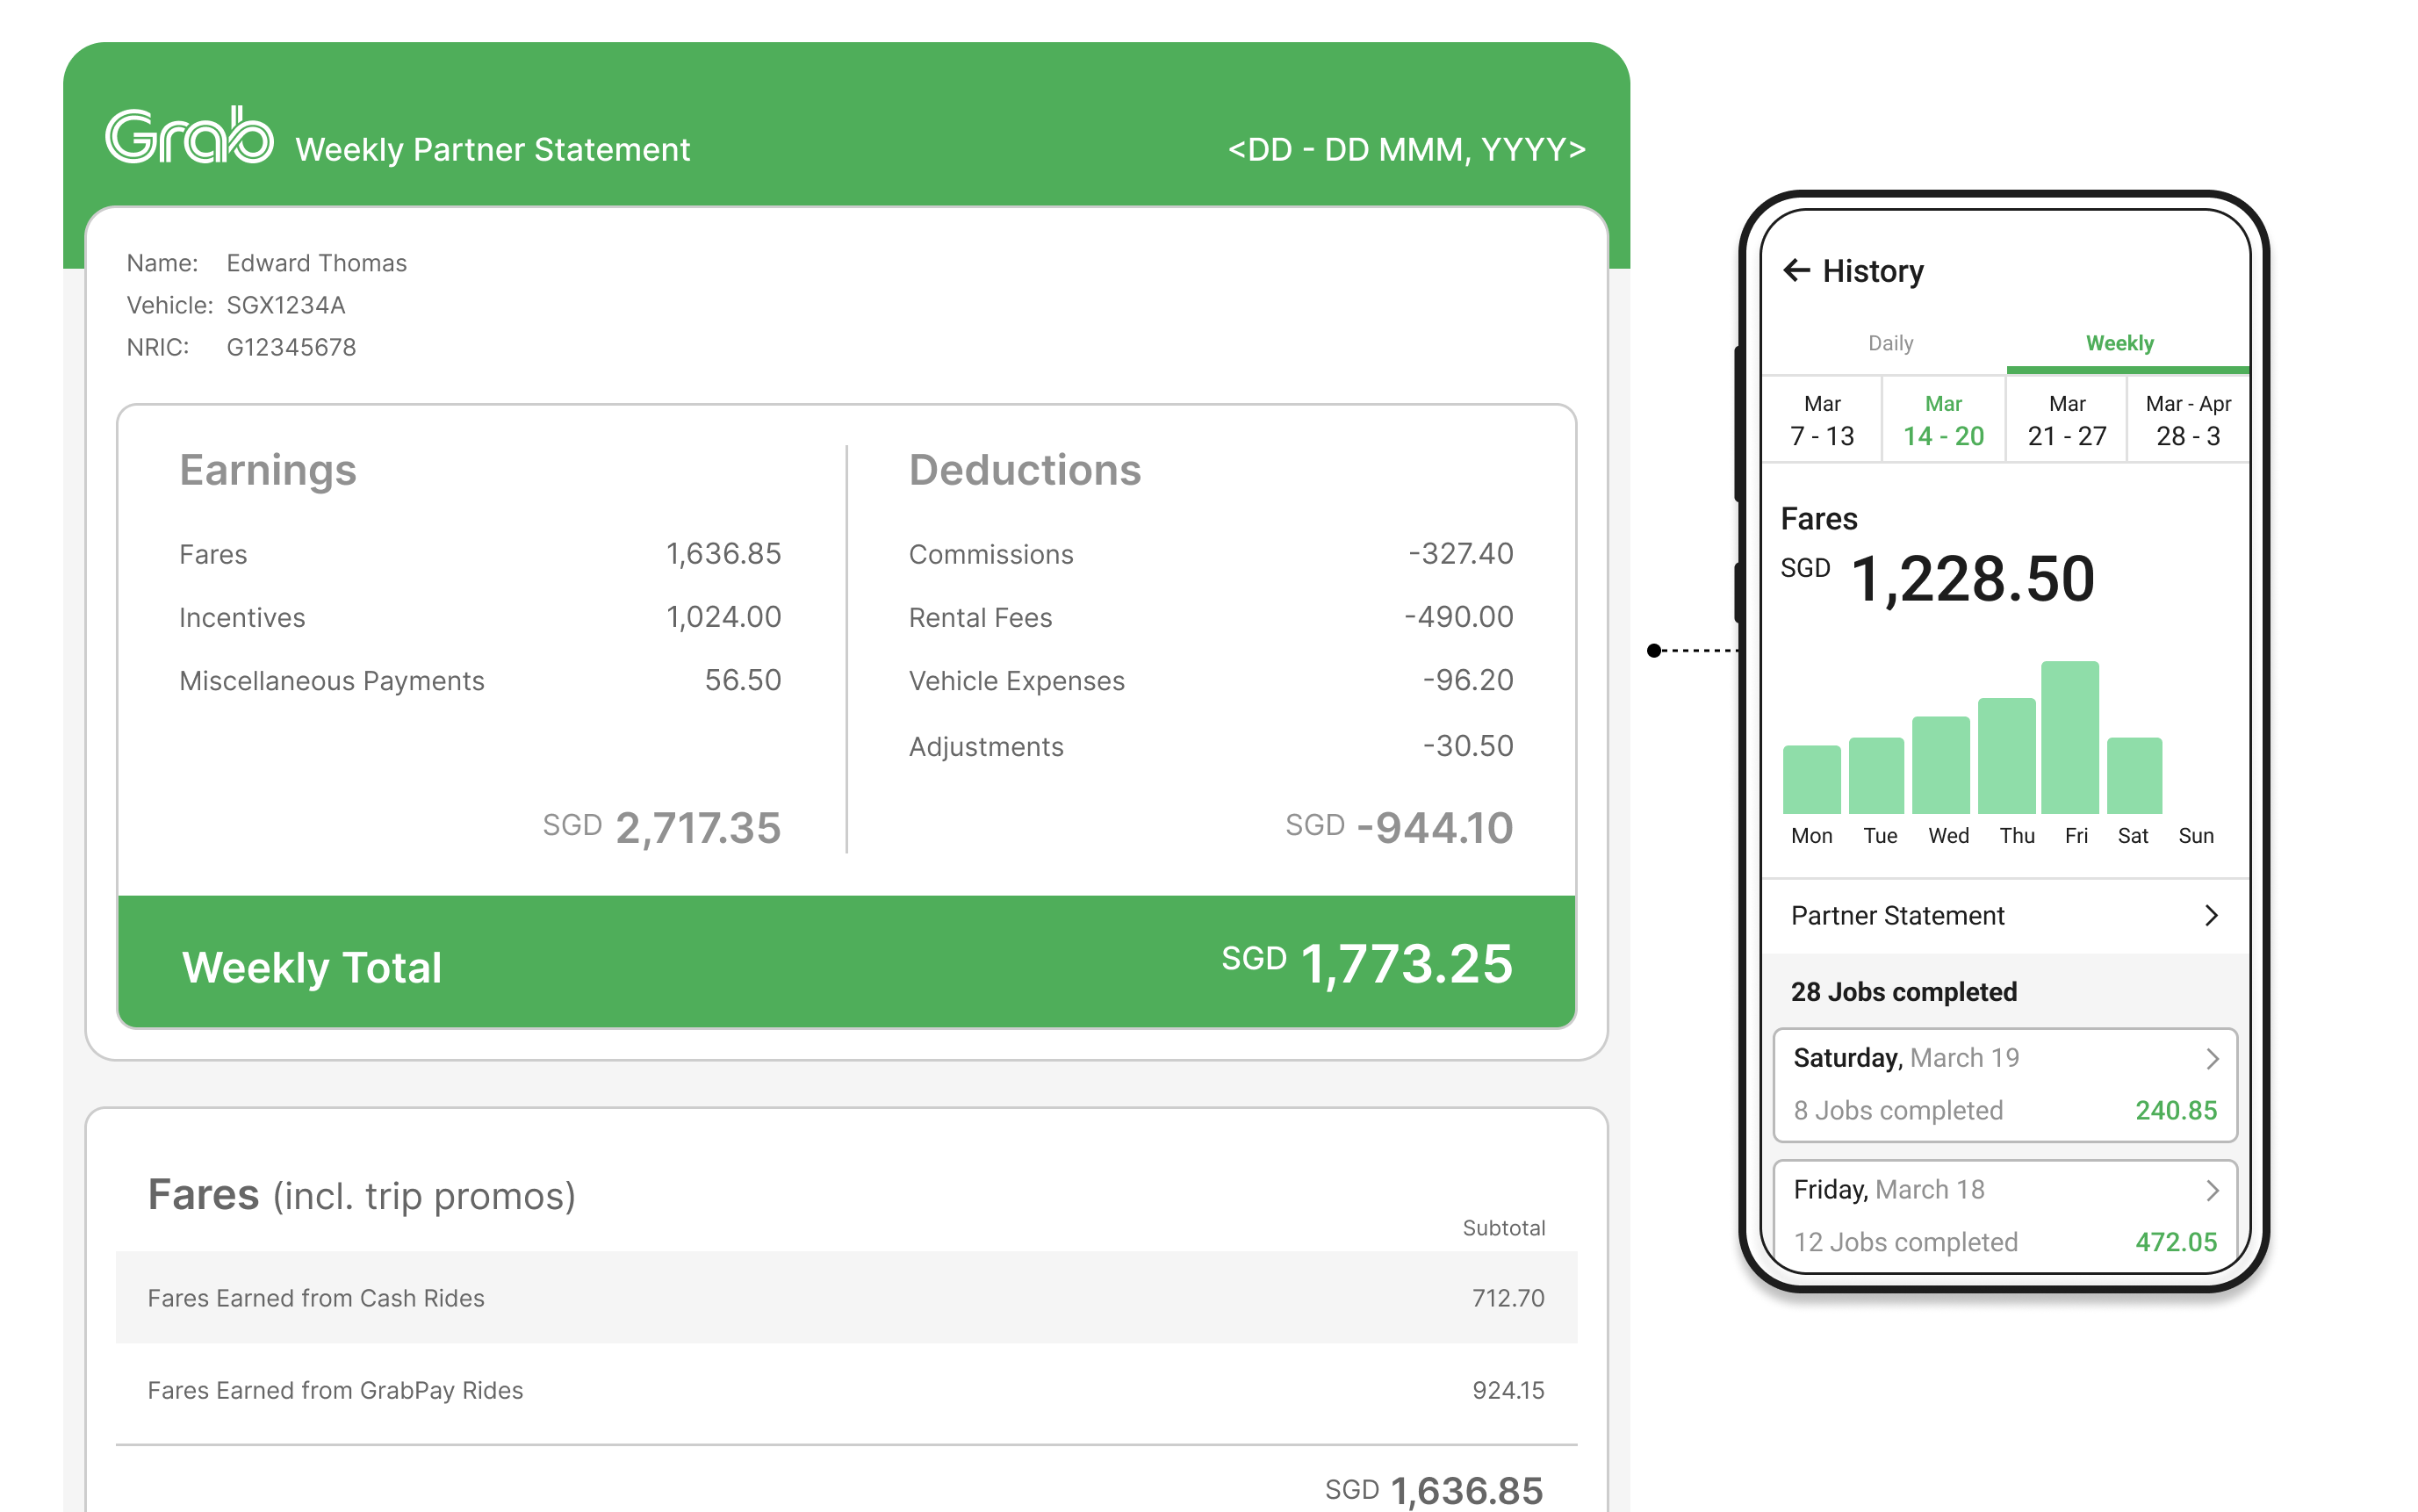Click the Rental Fees amount -490.00
Screen dimensions: 2418x1512
(1459, 617)
